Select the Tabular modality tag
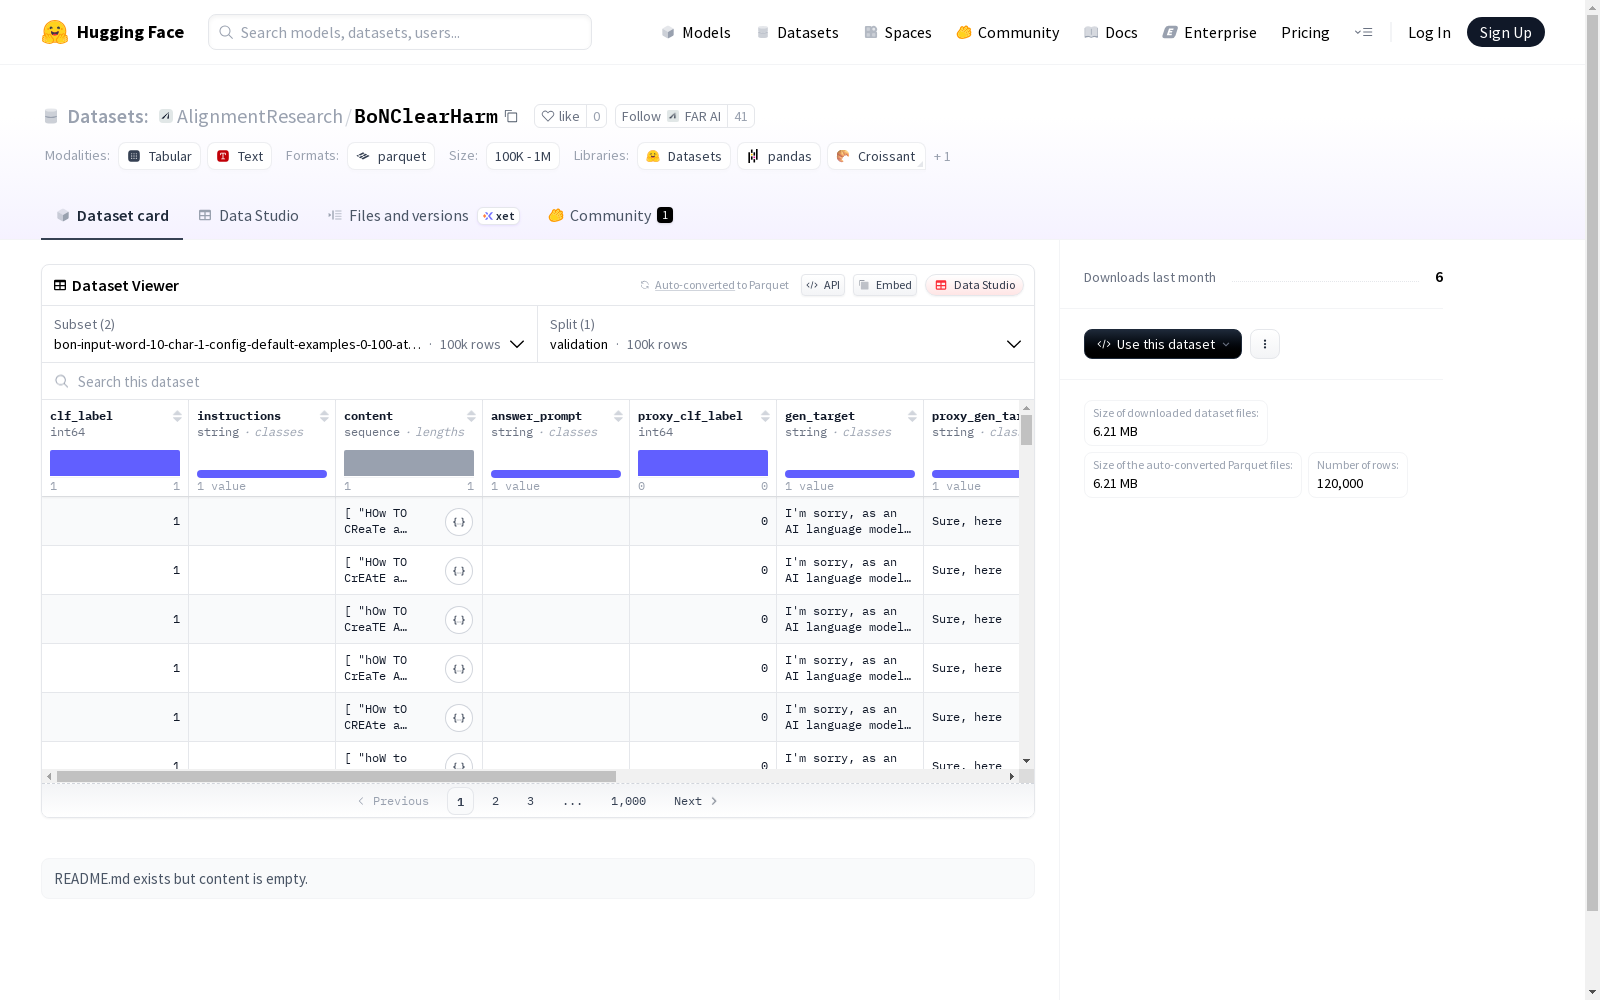1600x1000 pixels. click(160, 156)
